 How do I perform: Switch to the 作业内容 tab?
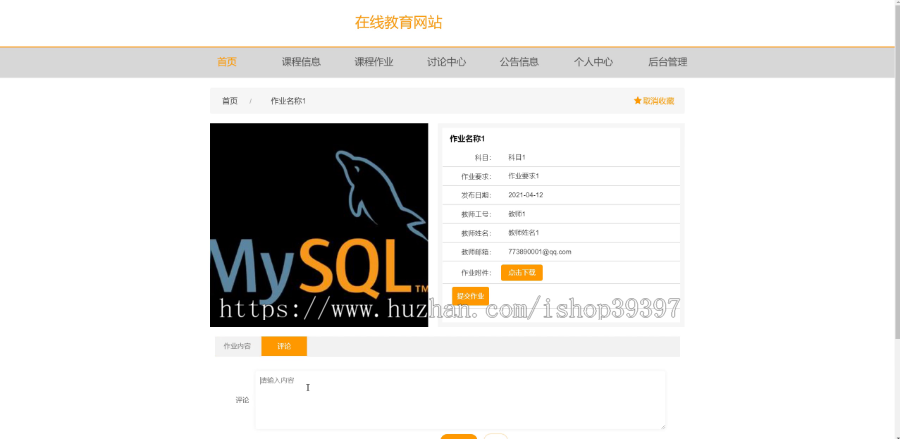click(237, 346)
